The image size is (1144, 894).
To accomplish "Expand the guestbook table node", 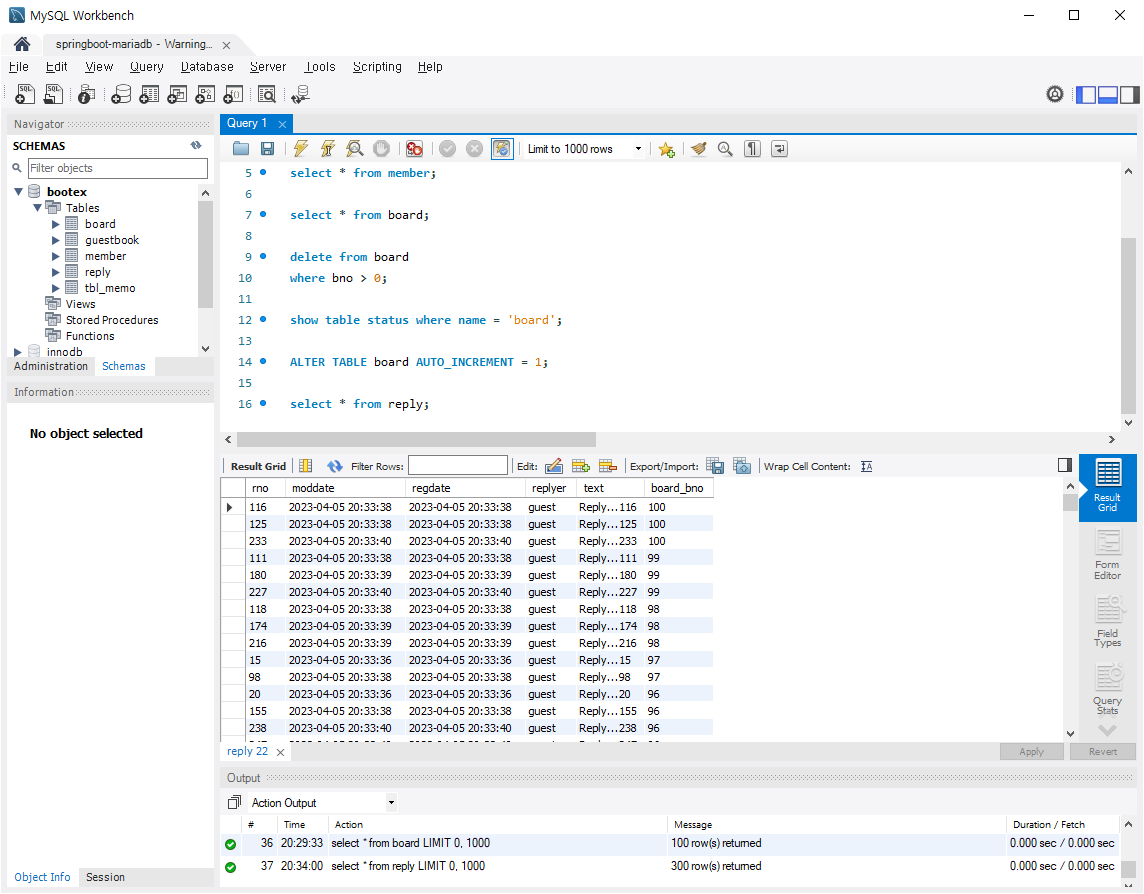I will click(55, 240).
